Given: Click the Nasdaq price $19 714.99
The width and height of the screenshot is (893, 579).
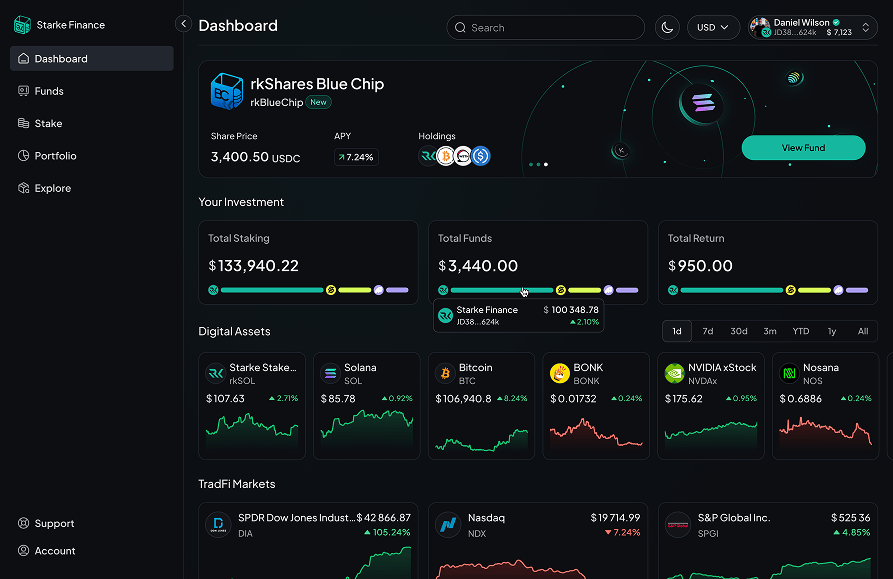Looking at the screenshot, I should click(x=615, y=518).
